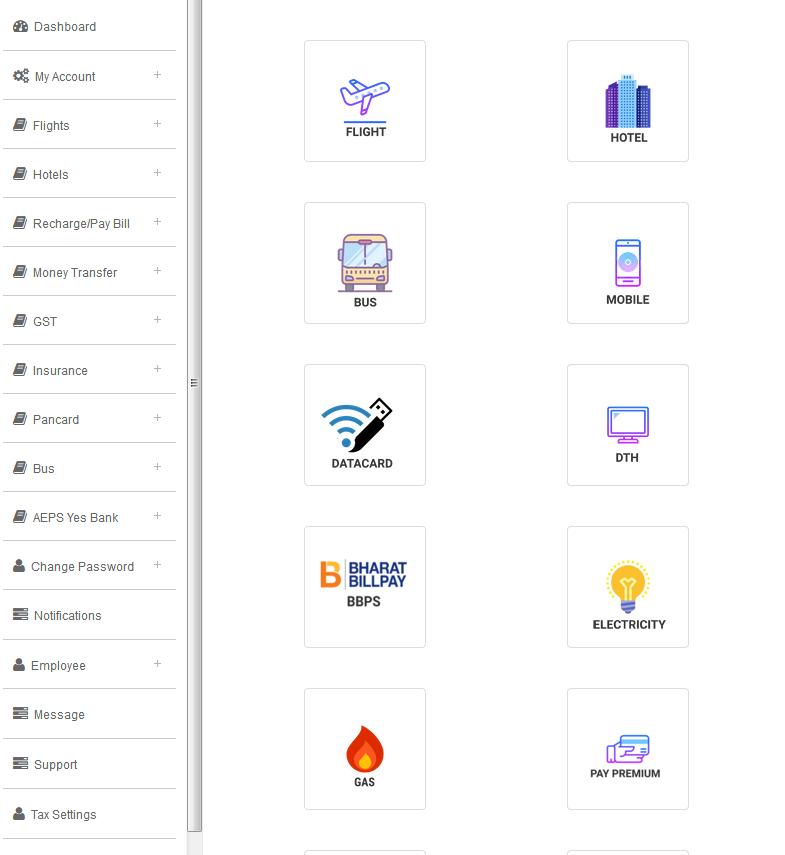Select the Pay Premium tile
Screen dimensions: 785x855
point(627,749)
